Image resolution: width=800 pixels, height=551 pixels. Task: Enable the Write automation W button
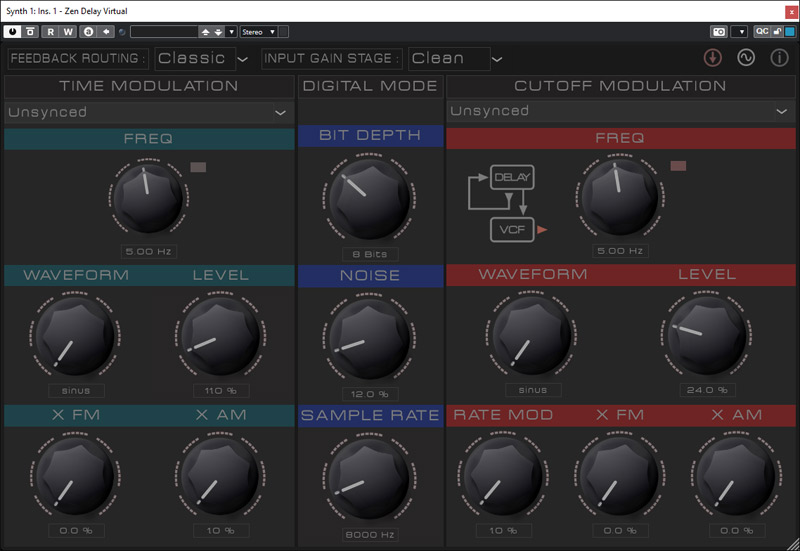tap(68, 31)
